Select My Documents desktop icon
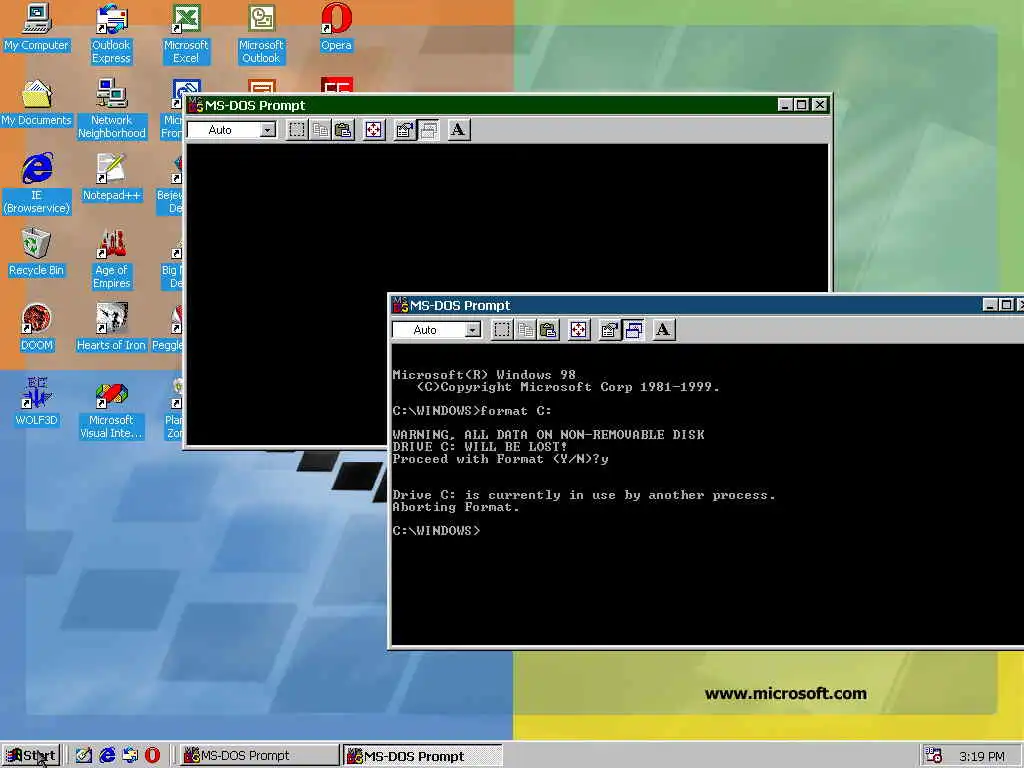Image resolution: width=1024 pixels, height=768 pixels. click(36, 103)
